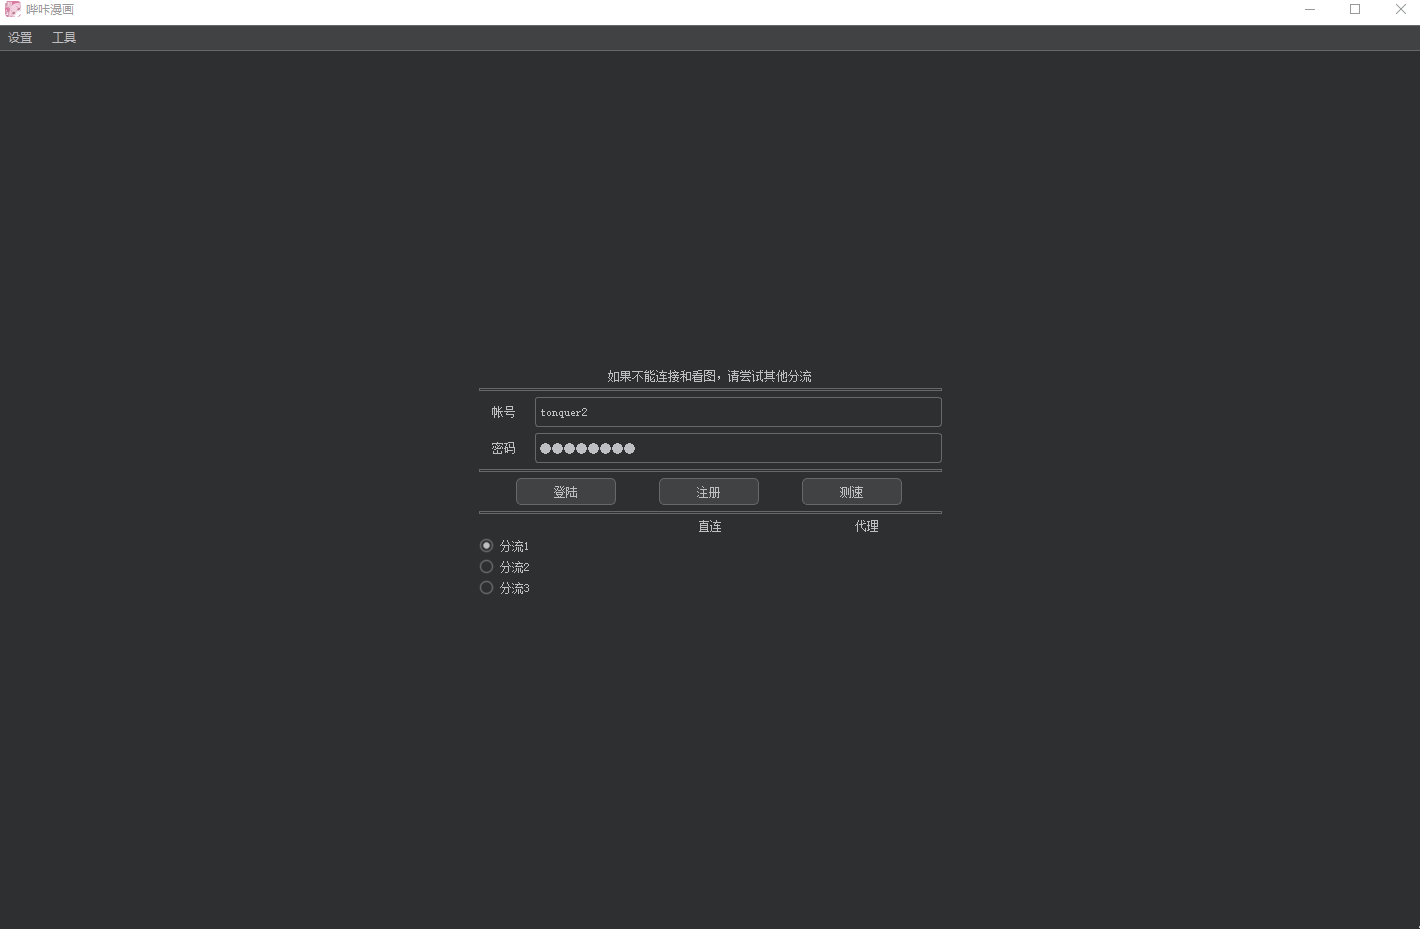This screenshot has width=1420, height=929.
Task: Click the 代理 column label
Action: coord(867,526)
